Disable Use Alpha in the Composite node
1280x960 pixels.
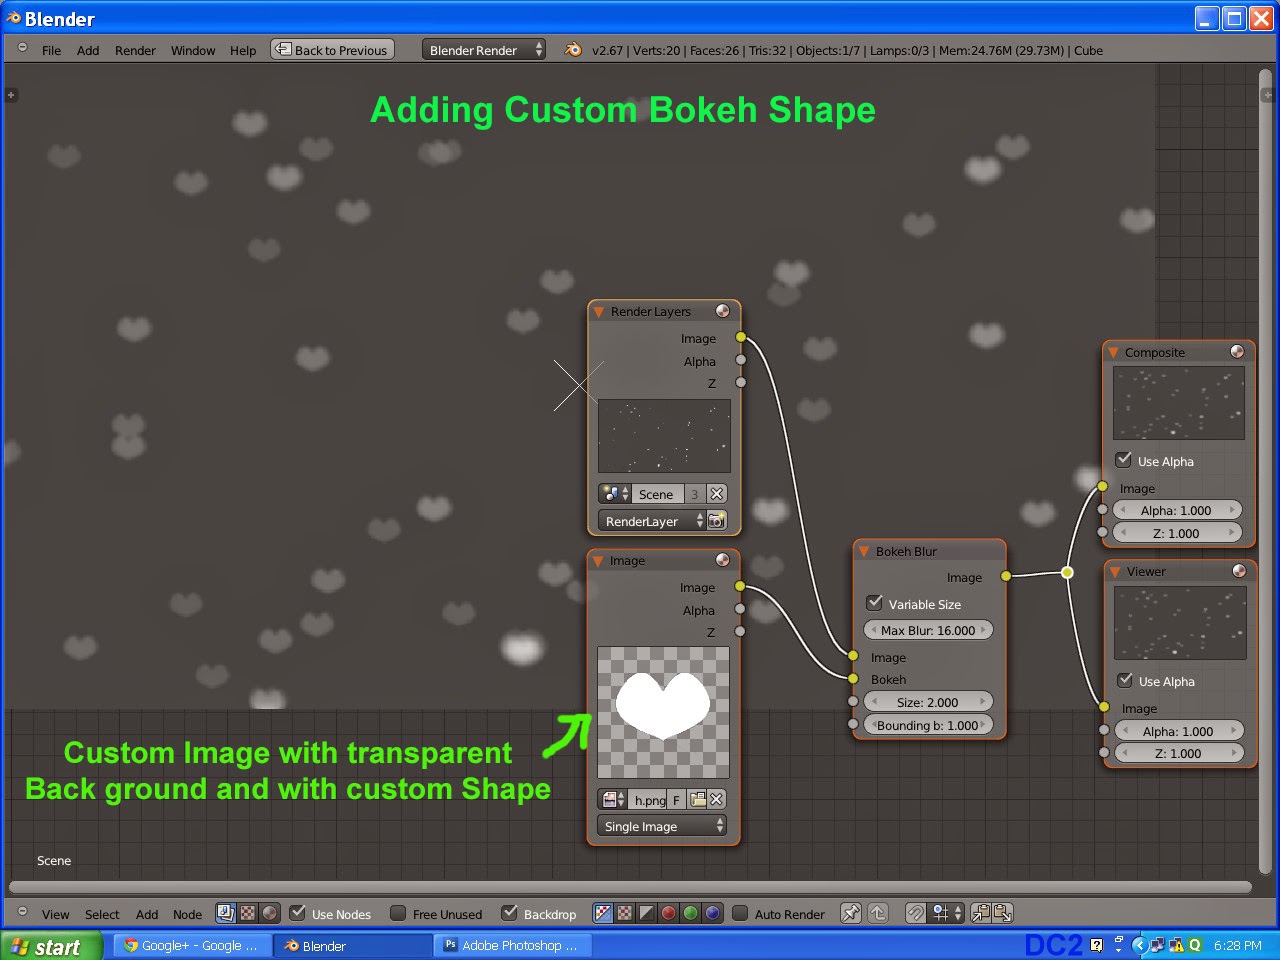click(x=1122, y=461)
